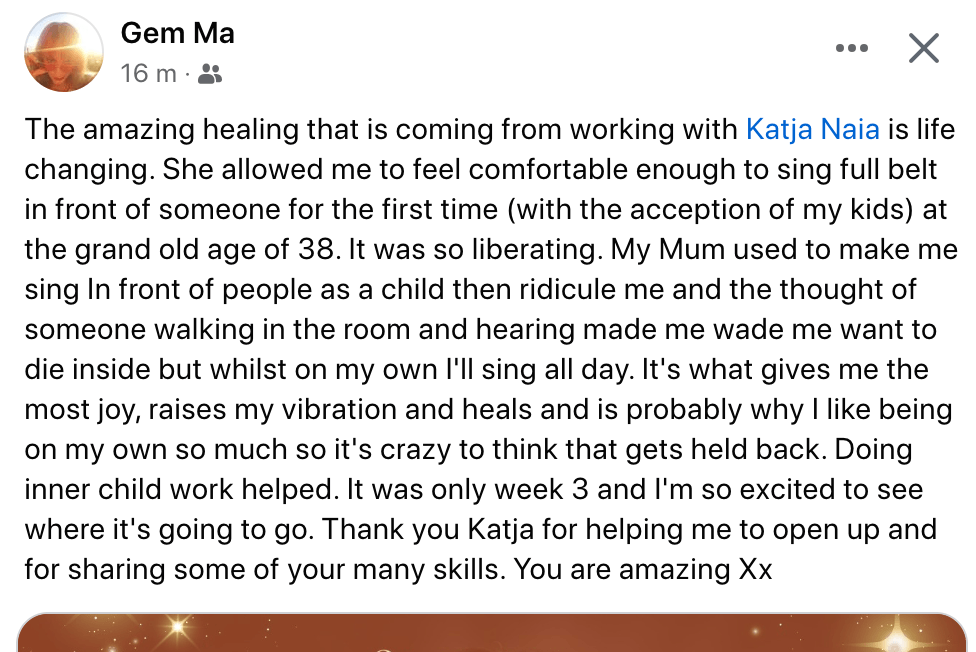Click the friends audience icon
The height and width of the screenshot is (652, 976).
(210, 73)
